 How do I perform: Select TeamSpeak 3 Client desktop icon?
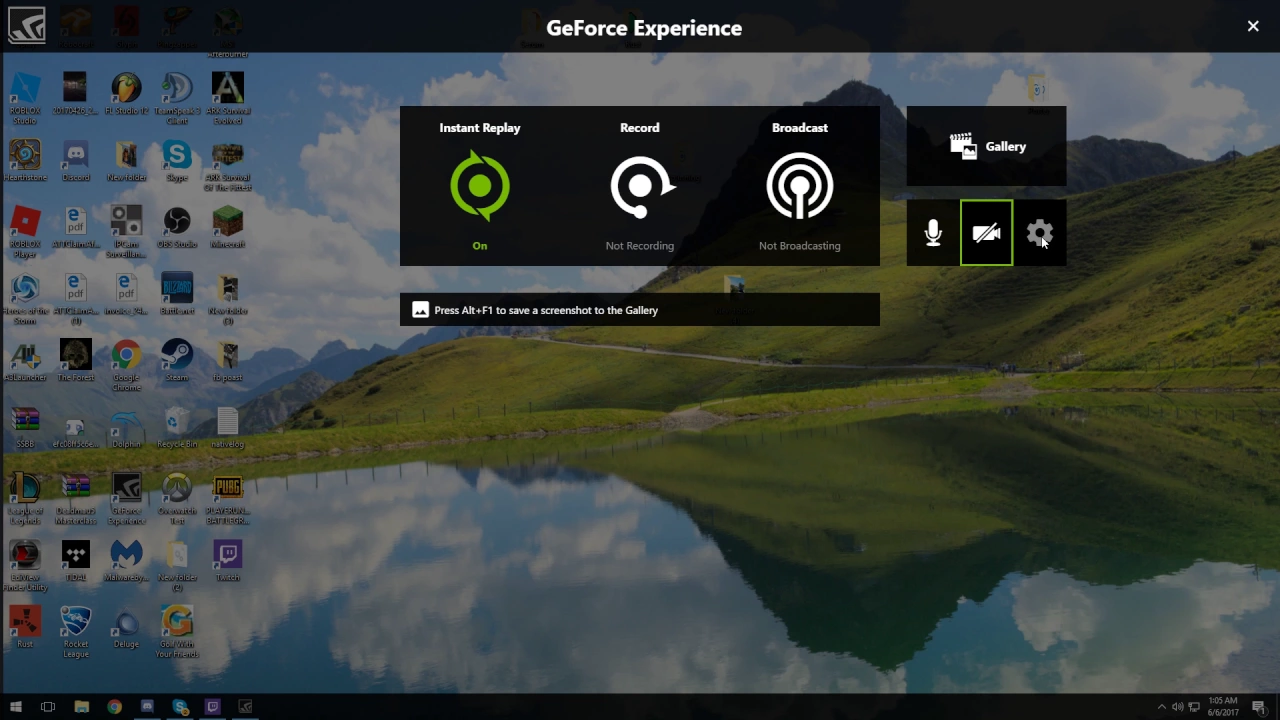(x=177, y=98)
